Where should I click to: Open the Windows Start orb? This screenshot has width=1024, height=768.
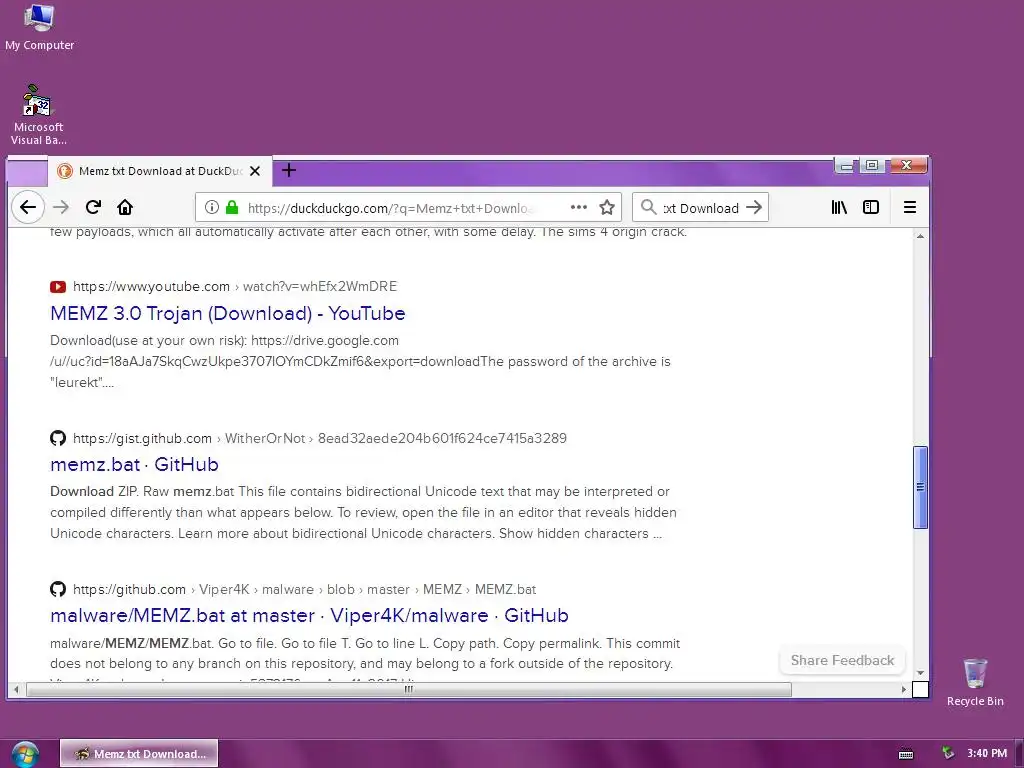click(x=25, y=754)
